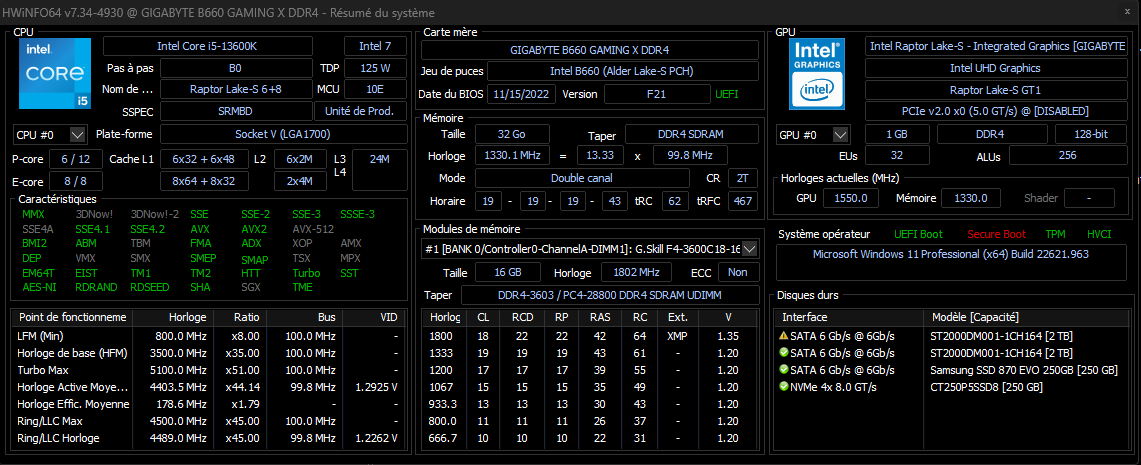Click the E-core 8 / 8 value

pos(76,181)
